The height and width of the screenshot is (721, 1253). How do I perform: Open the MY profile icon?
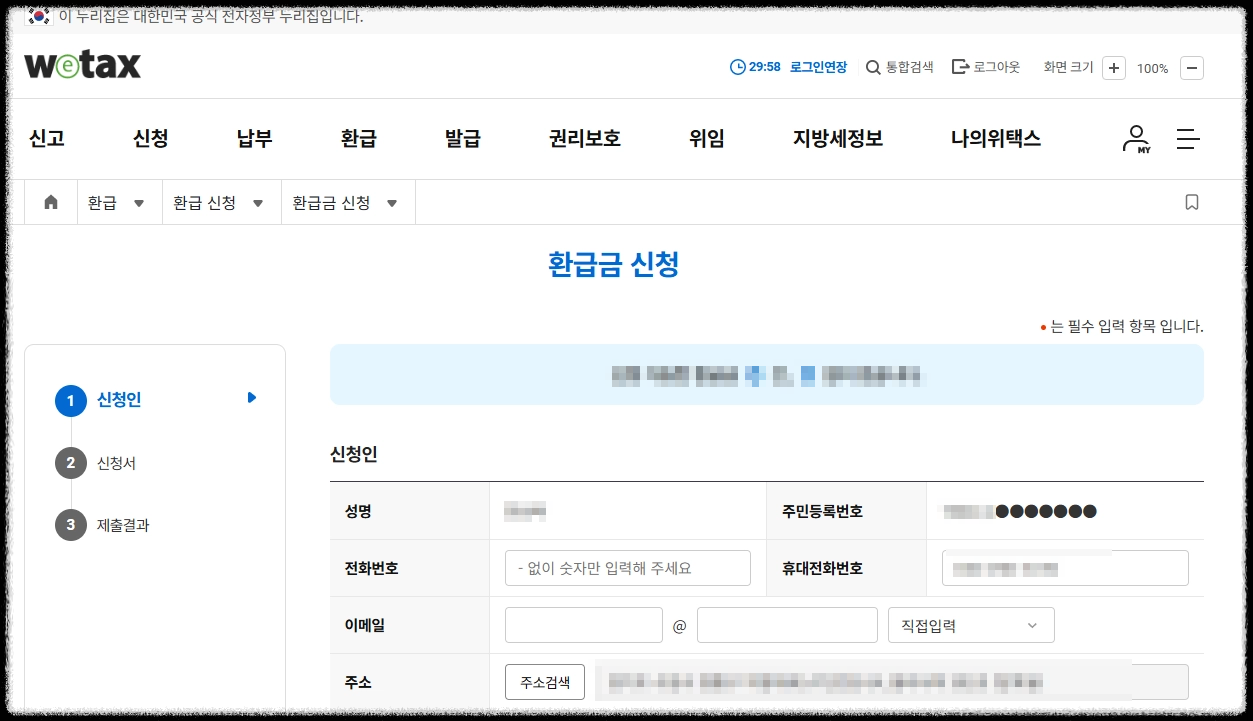[x=1135, y=138]
